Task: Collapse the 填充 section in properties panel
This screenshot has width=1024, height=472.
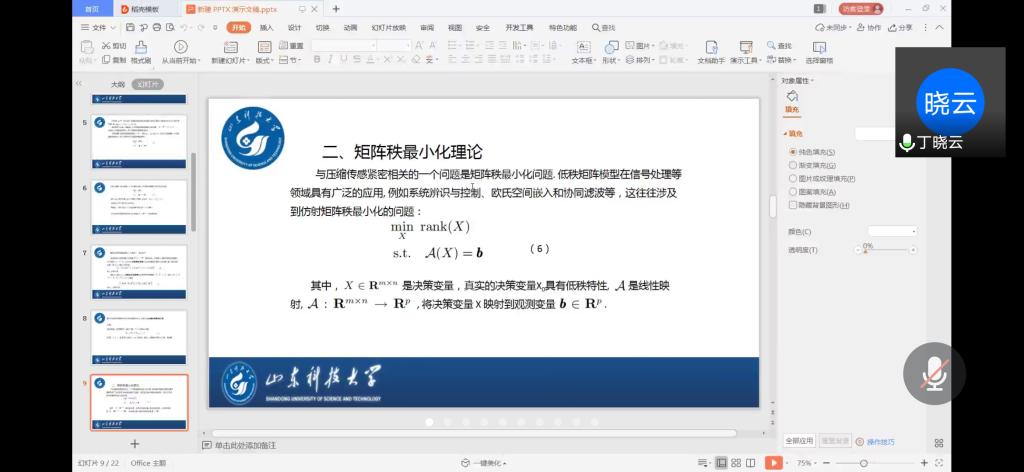Action: (x=785, y=133)
